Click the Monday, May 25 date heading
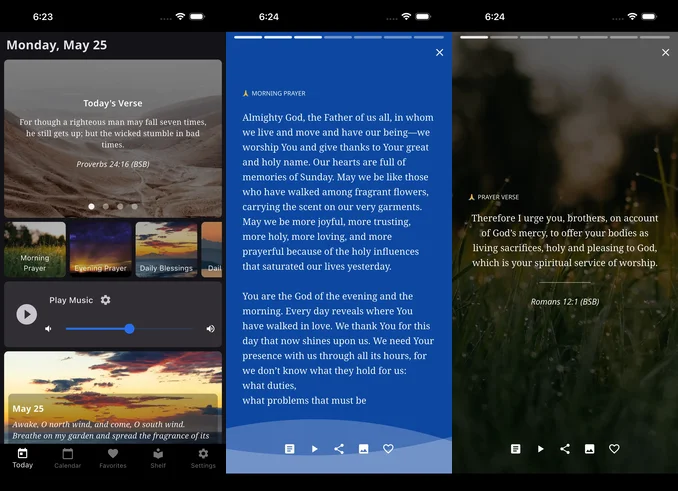 tap(57, 45)
